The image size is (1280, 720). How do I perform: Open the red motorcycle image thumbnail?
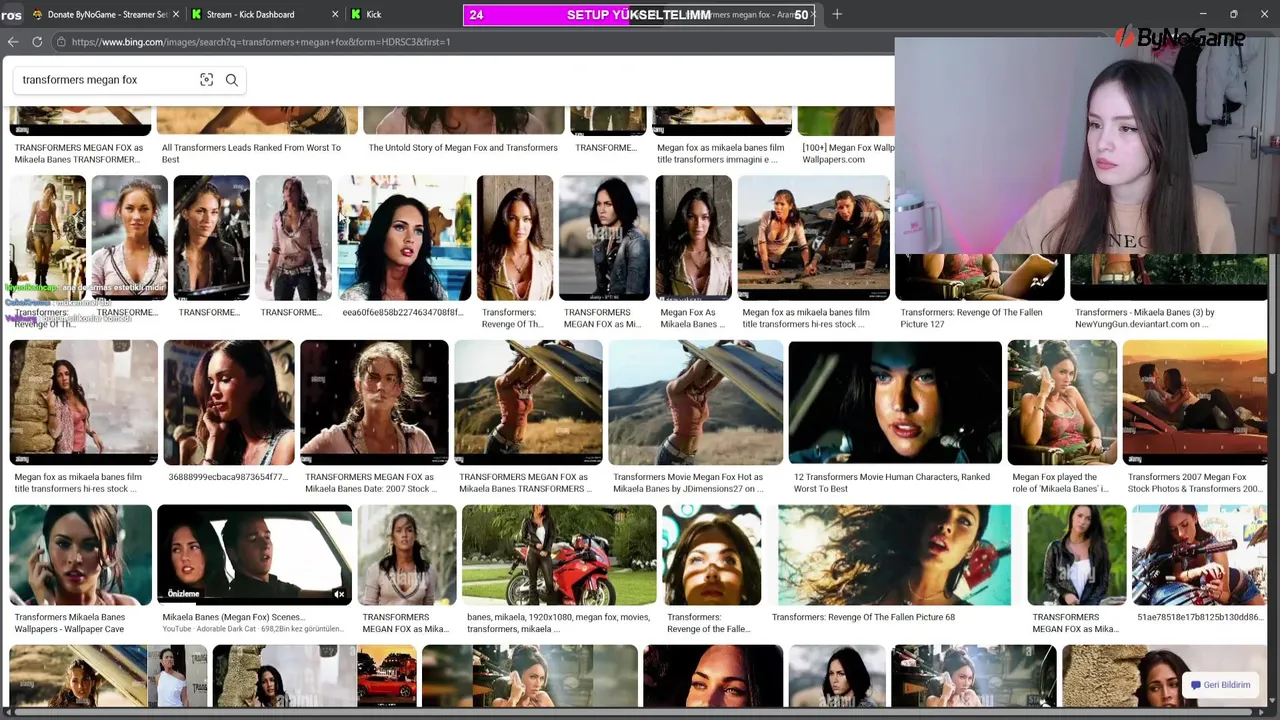pyautogui.click(x=559, y=555)
